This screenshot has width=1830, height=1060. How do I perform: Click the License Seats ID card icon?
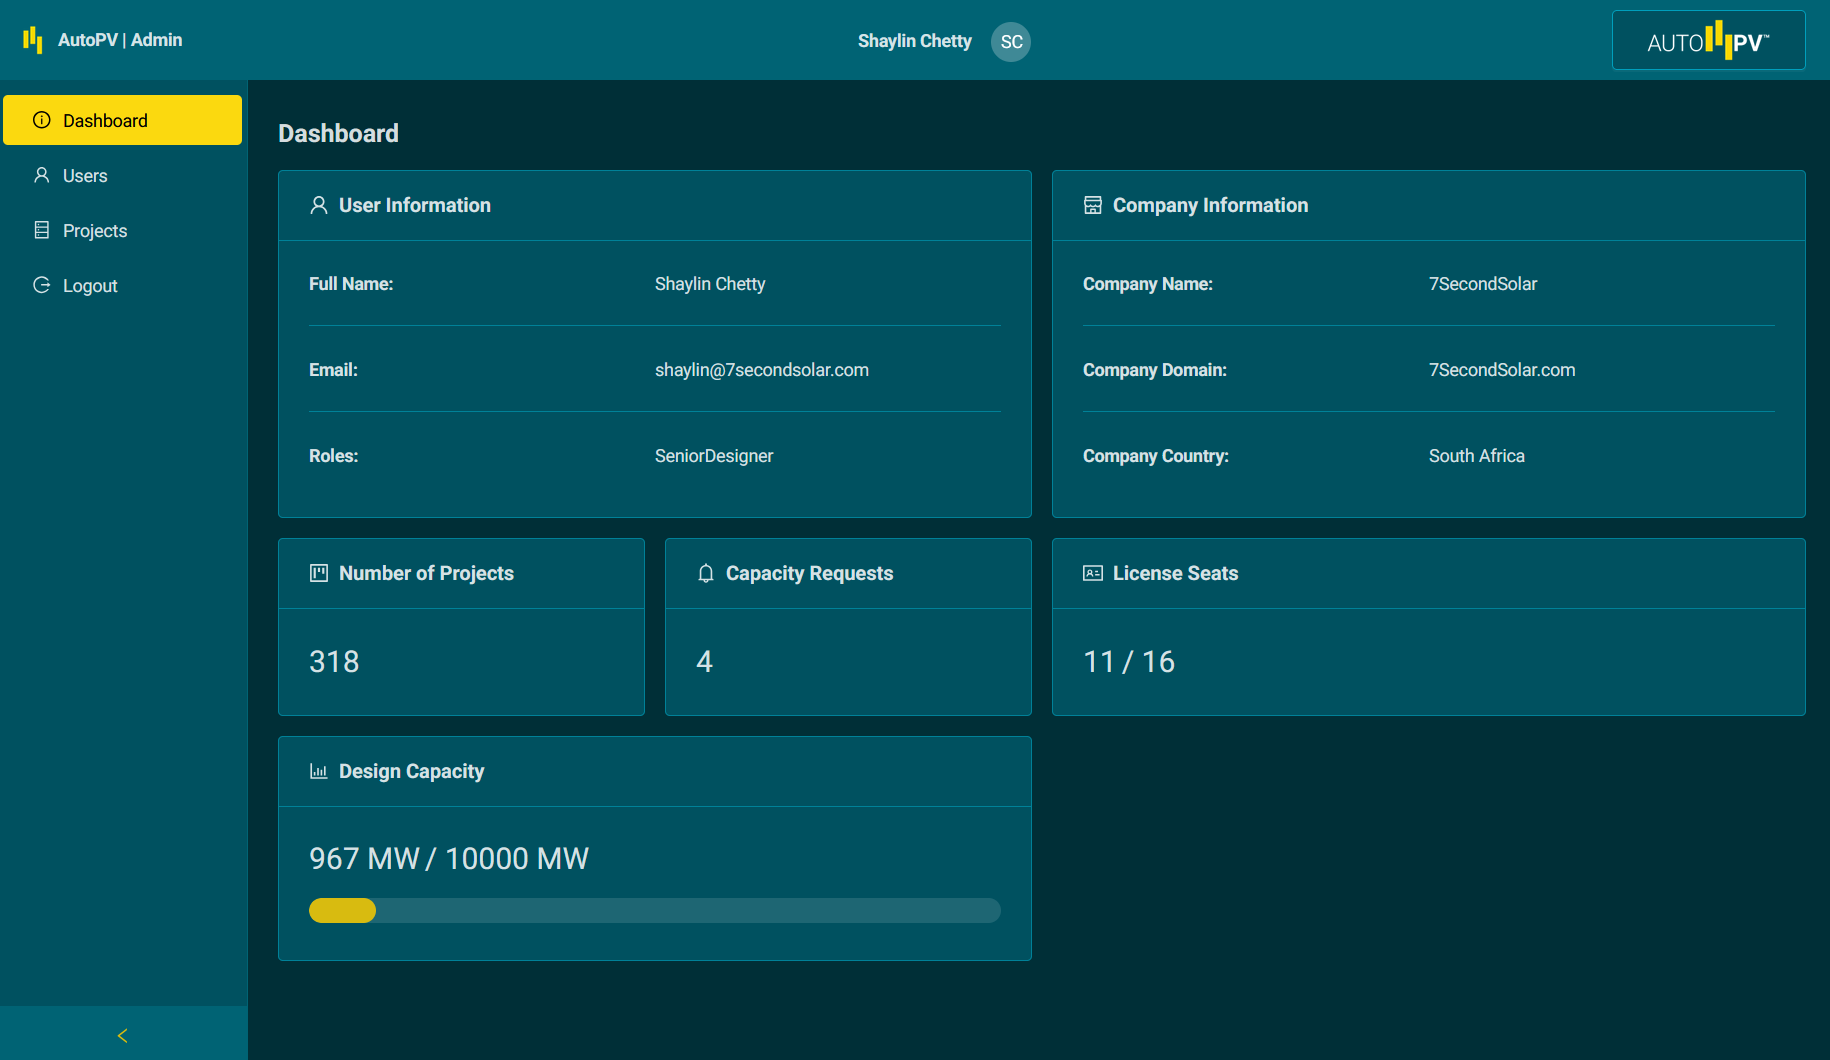point(1093,573)
